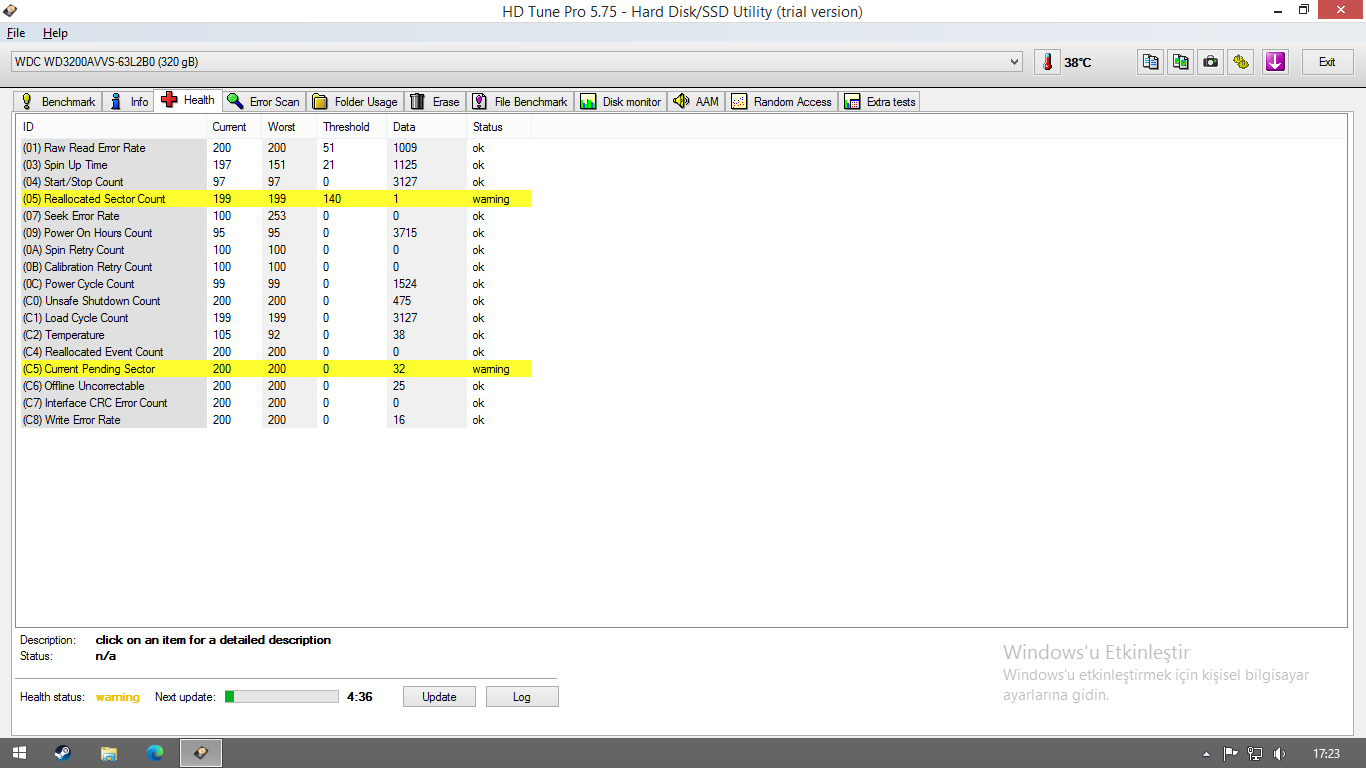This screenshot has width=1366, height=768.
Task: Select the Power Cycle Count row
Action: click(274, 284)
